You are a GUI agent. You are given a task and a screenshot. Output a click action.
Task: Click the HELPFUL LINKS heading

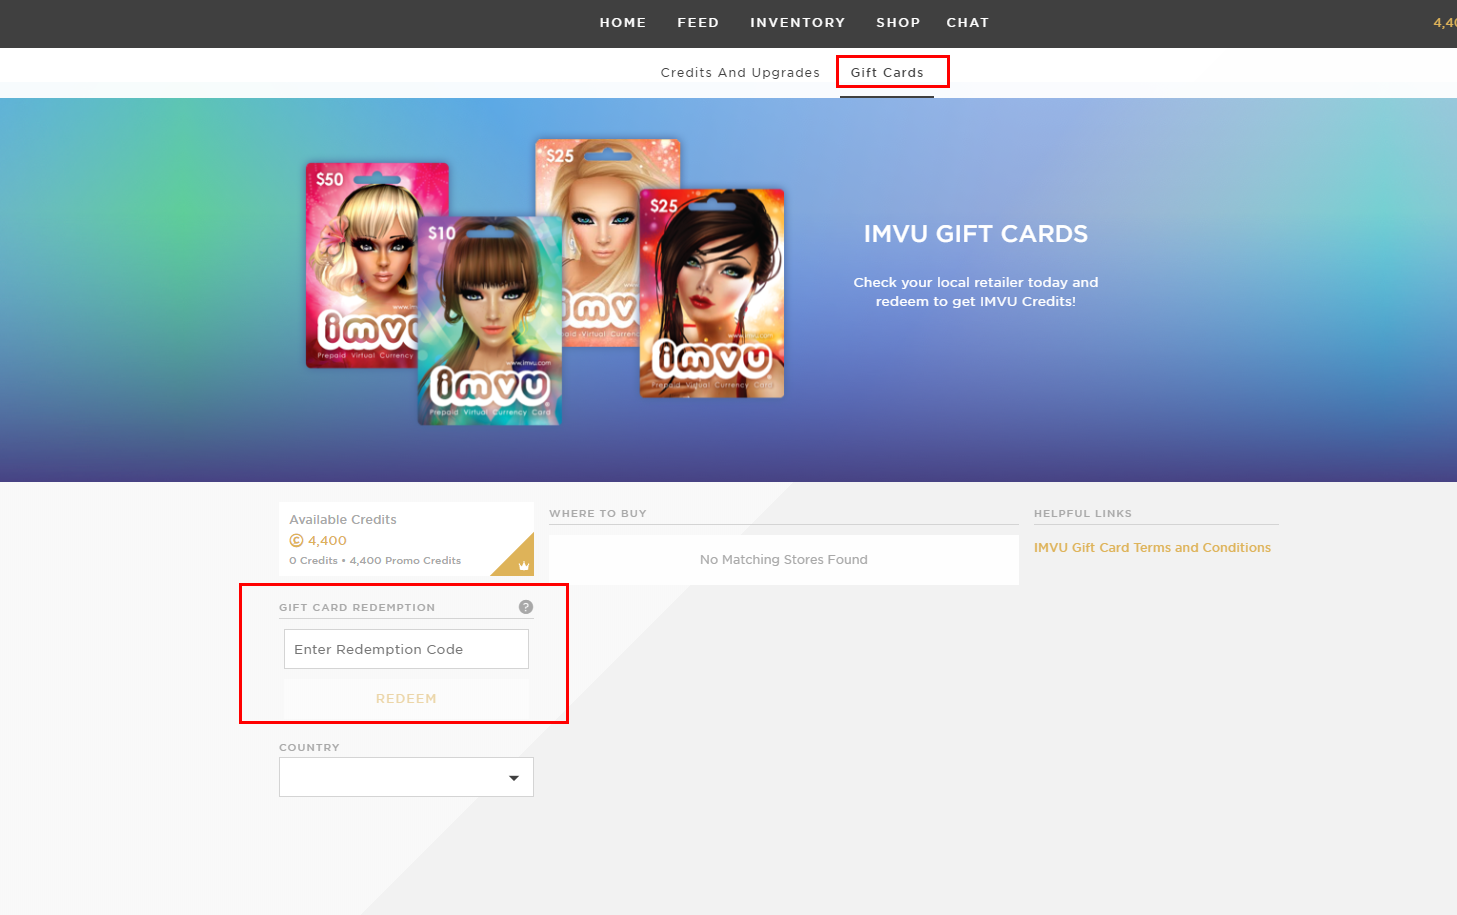(1083, 513)
